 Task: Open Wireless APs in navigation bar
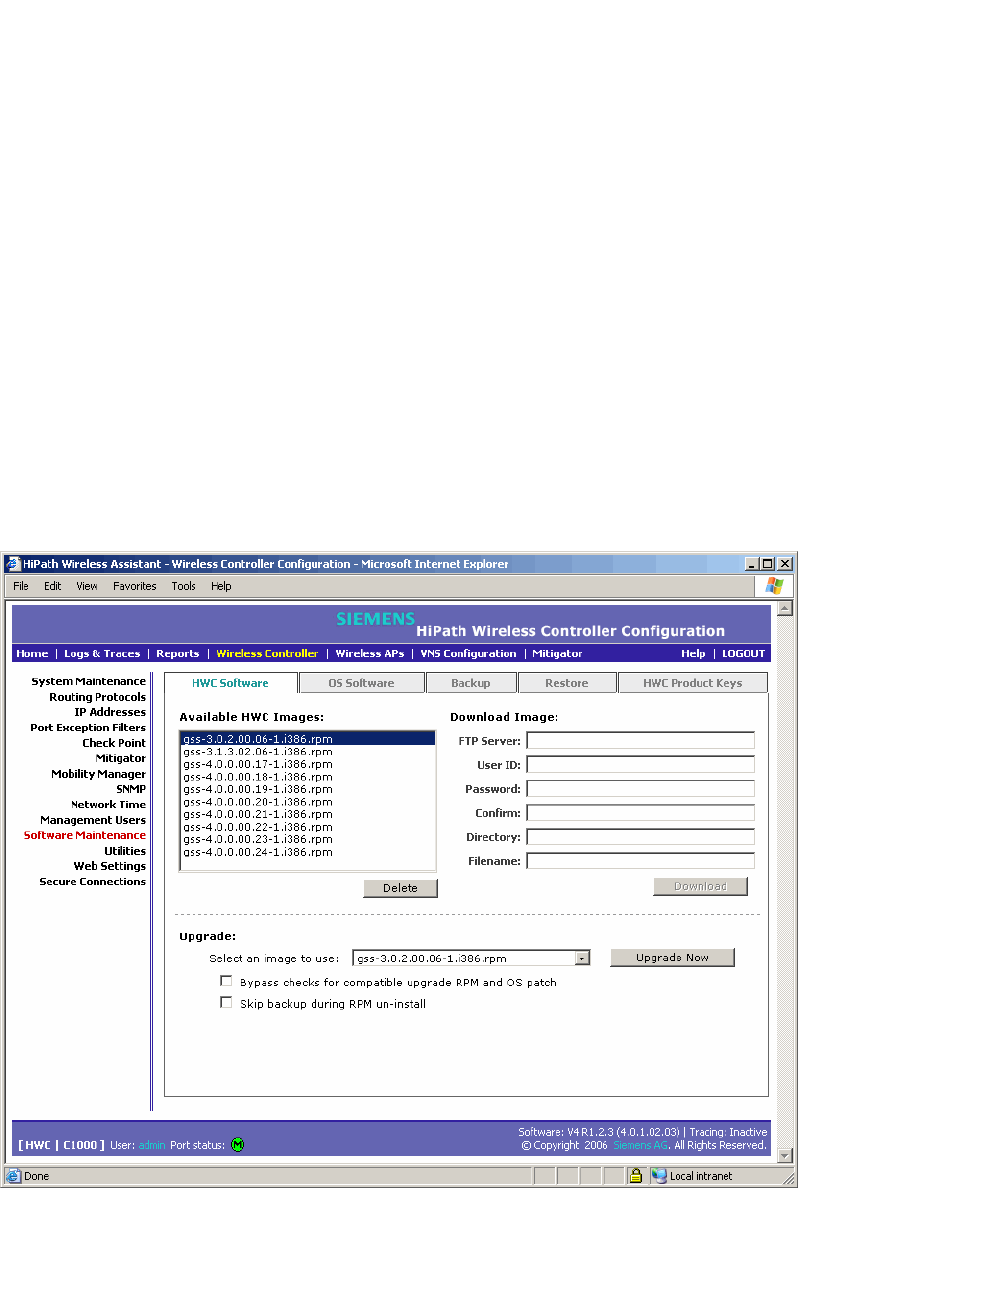click(x=370, y=653)
